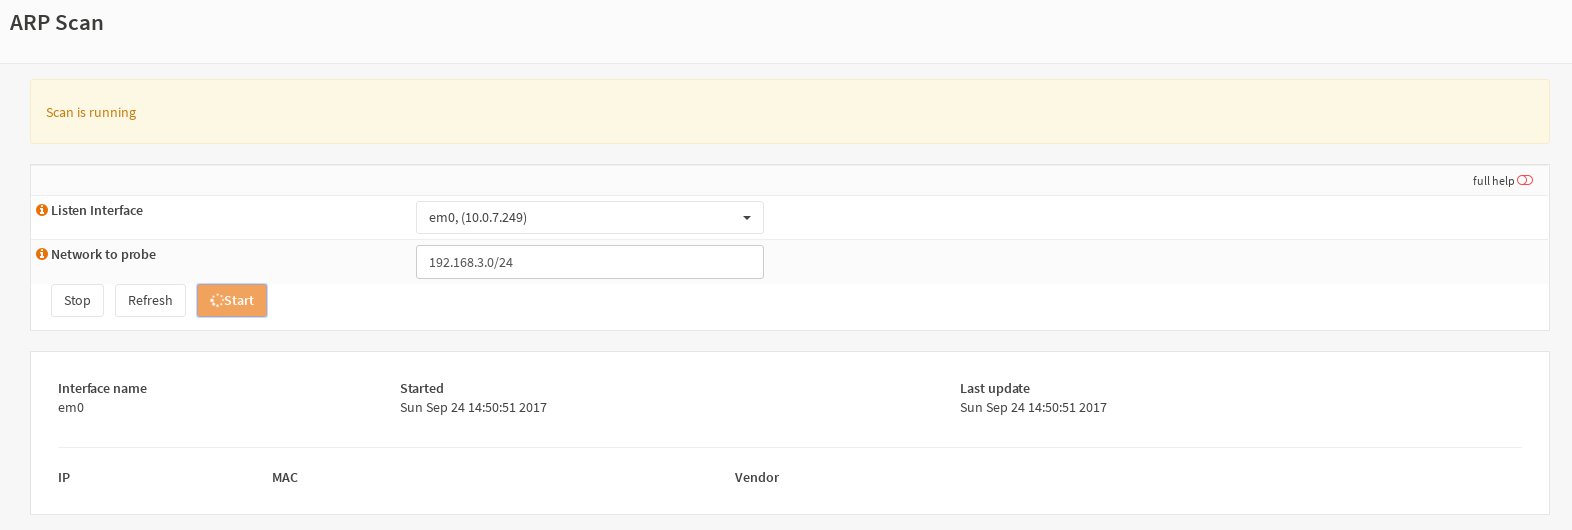Click the Started timestamp value
The image size is (1572, 530).
473,407
